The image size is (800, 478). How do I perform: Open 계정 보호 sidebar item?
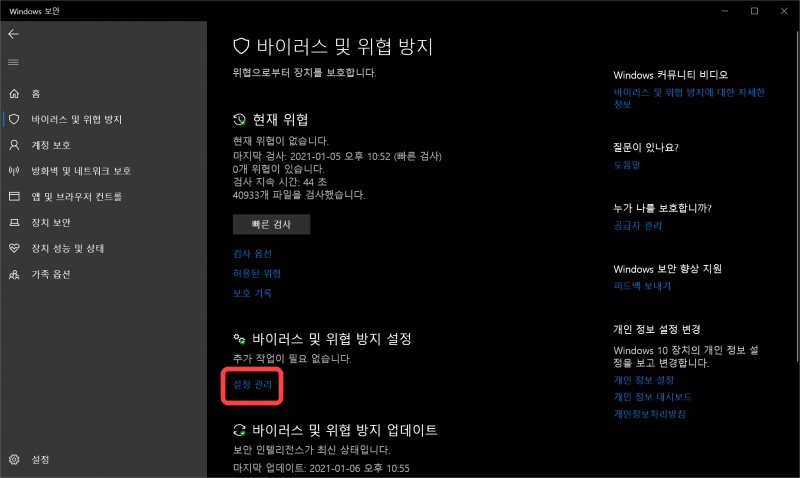tap(103, 145)
